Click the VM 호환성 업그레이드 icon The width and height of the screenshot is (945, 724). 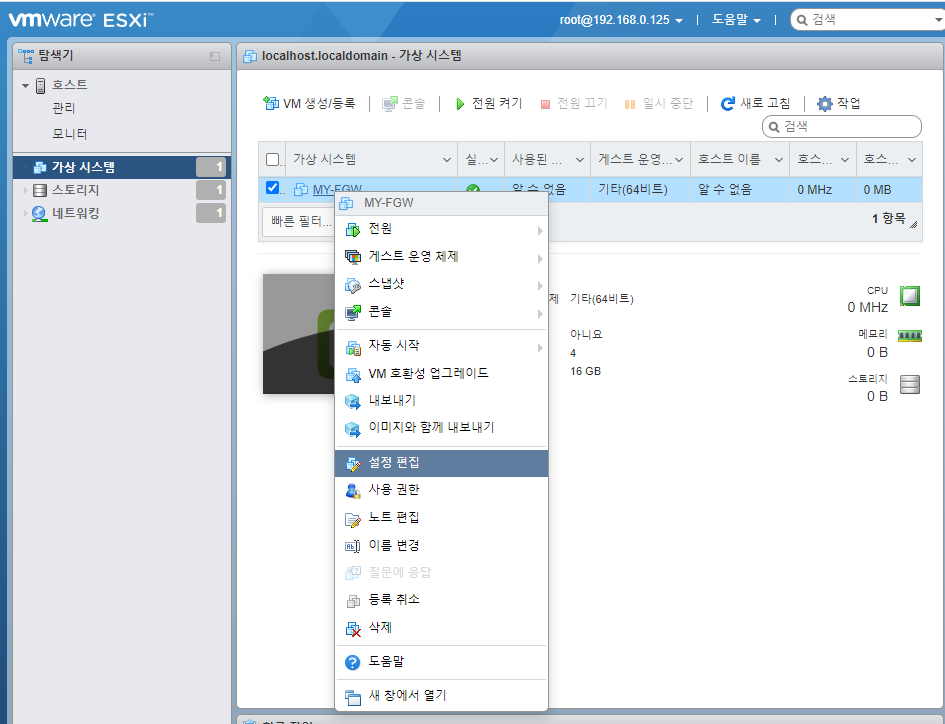click(x=353, y=374)
